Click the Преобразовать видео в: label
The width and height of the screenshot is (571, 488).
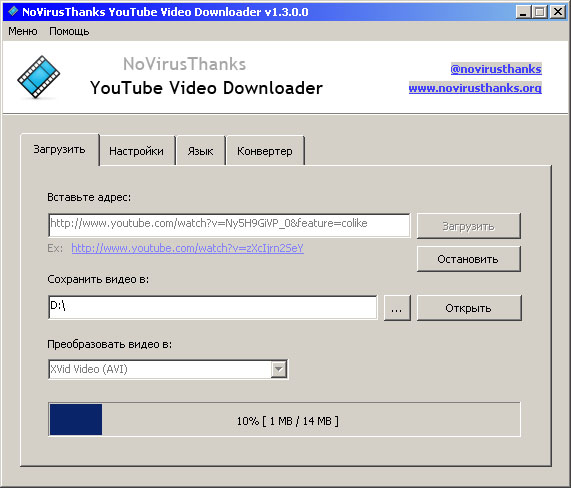click(110, 344)
